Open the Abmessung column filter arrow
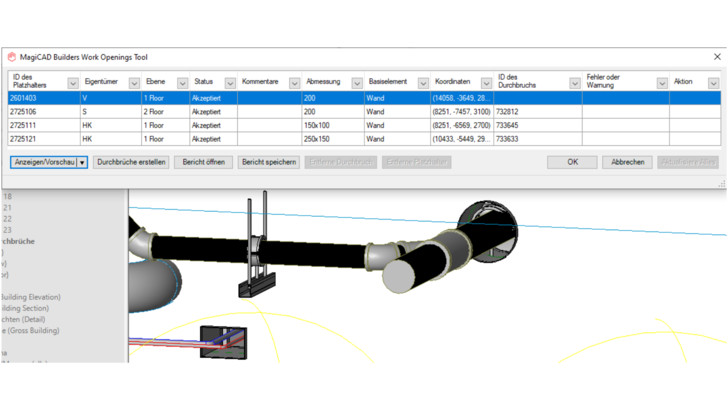 (x=357, y=84)
